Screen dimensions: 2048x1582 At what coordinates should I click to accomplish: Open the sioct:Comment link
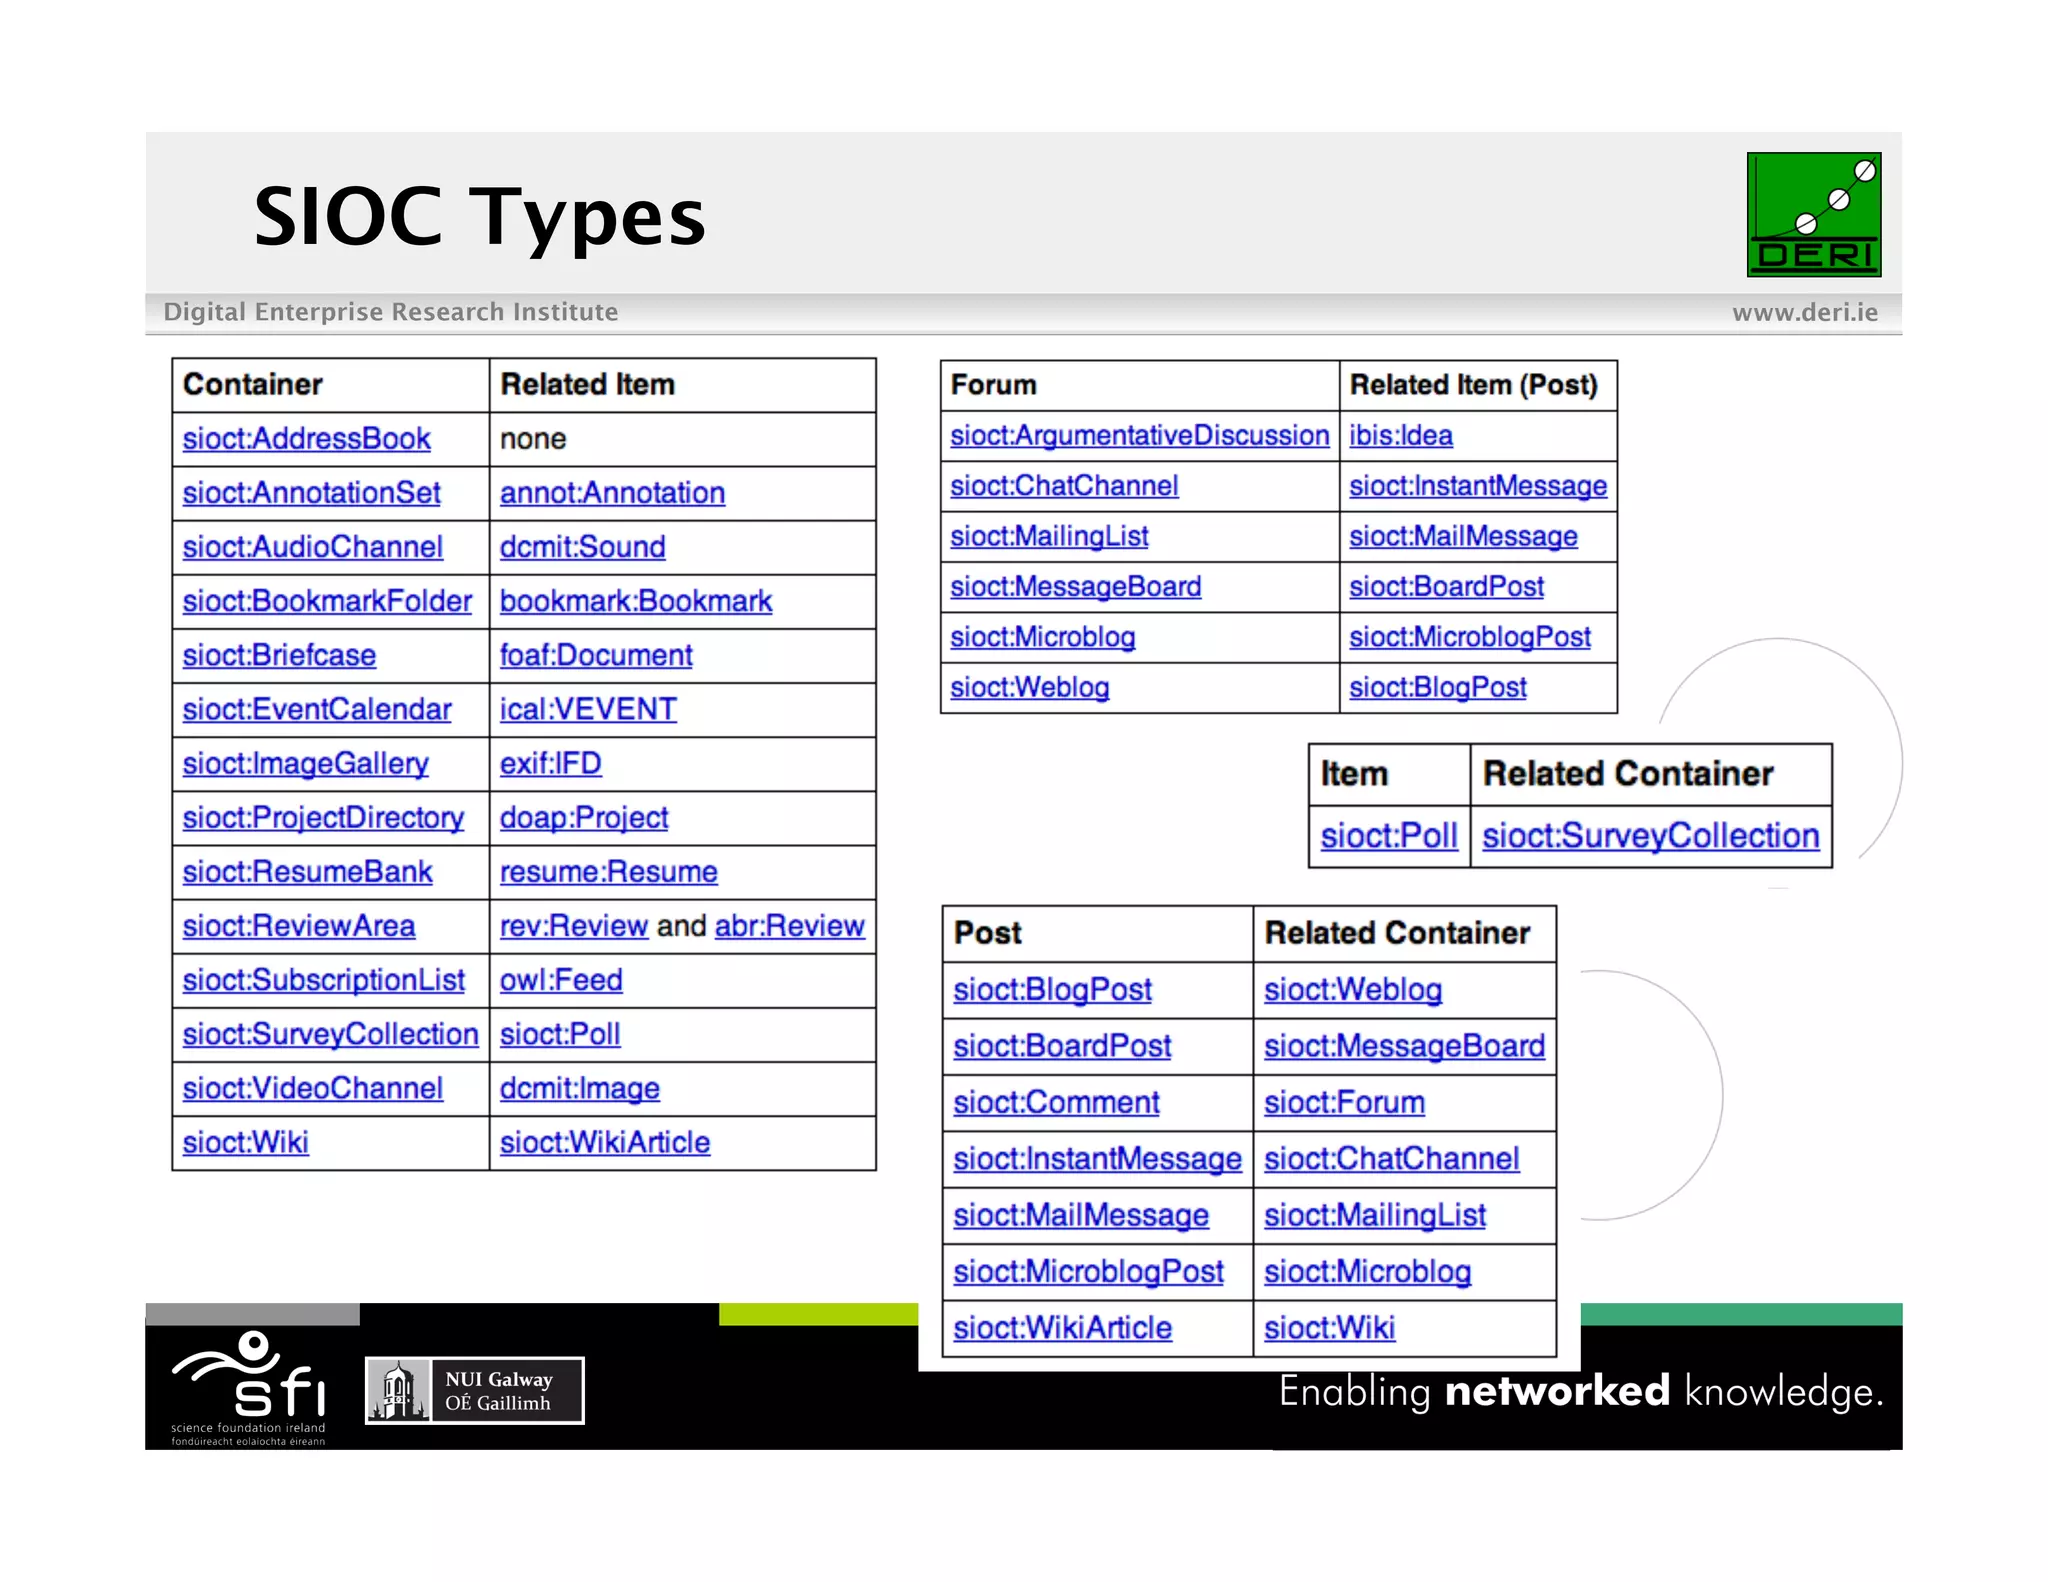pyautogui.click(x=1056, y=1103)
